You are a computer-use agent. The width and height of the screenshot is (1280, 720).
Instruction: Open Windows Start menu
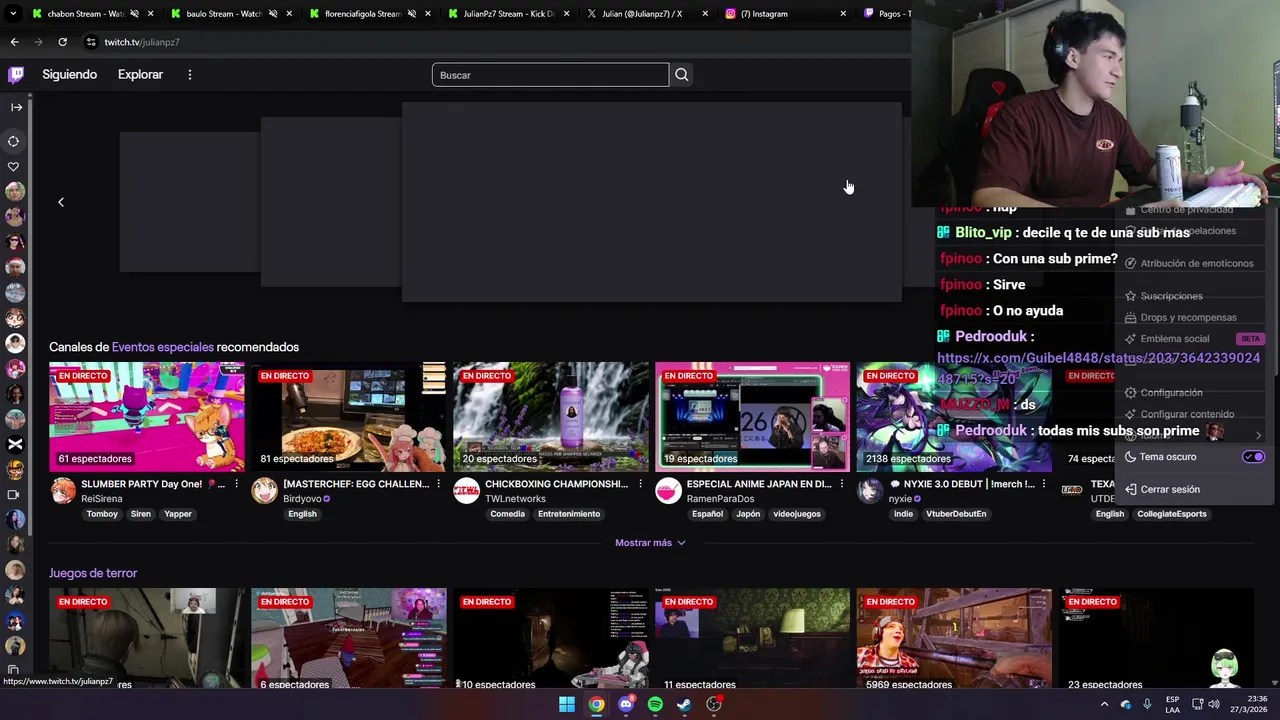pos(567,704)
